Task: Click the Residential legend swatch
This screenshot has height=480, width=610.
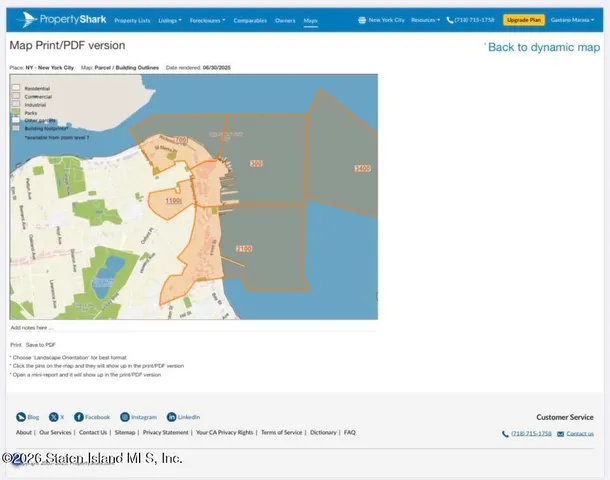Action: 15,87
